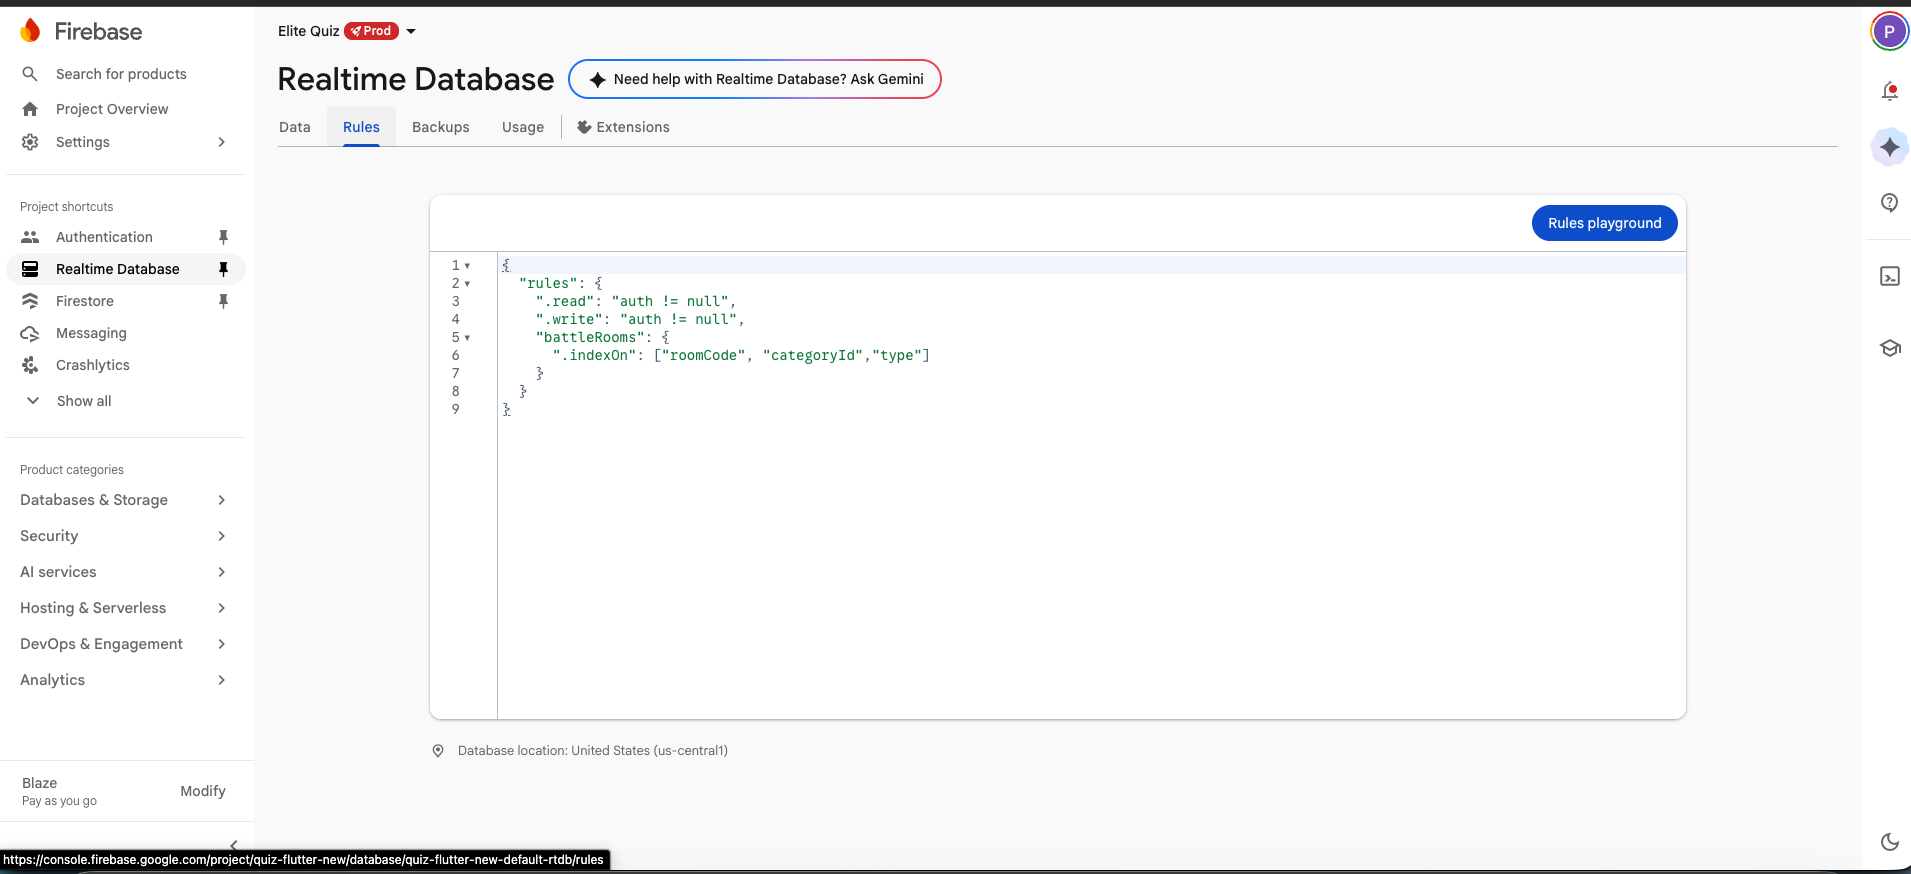Click ".read" rule on line 3
1911x874 pixels.
click(567, 301)
